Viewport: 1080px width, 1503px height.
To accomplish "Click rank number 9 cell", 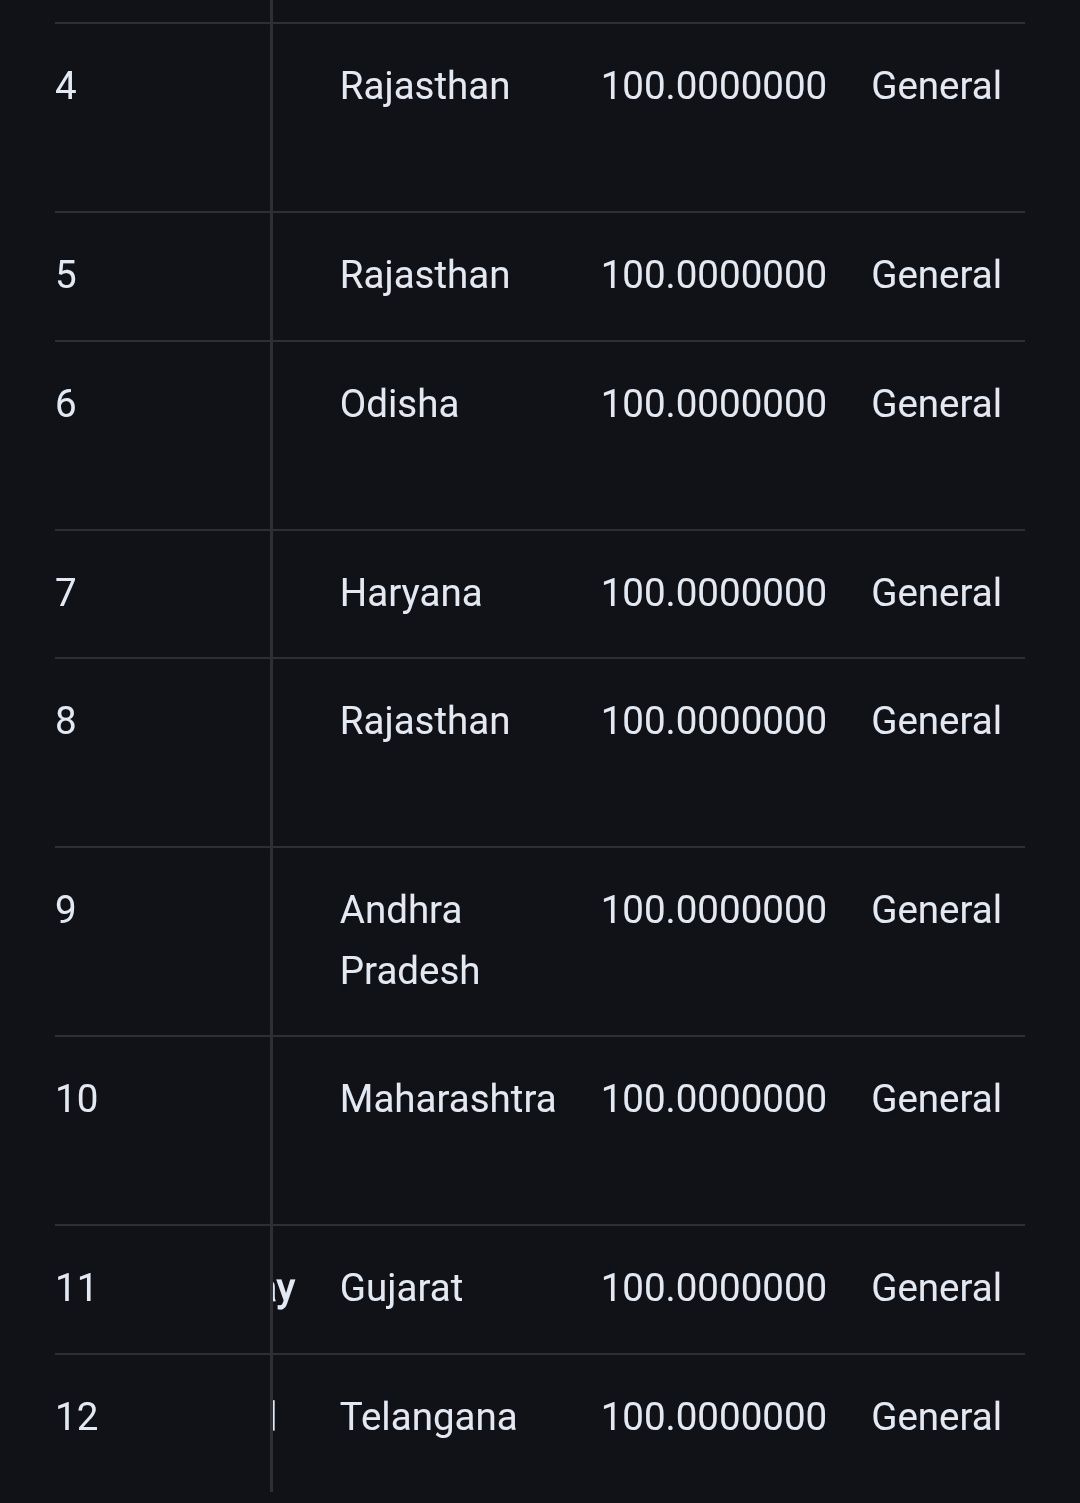I will 66,910.
